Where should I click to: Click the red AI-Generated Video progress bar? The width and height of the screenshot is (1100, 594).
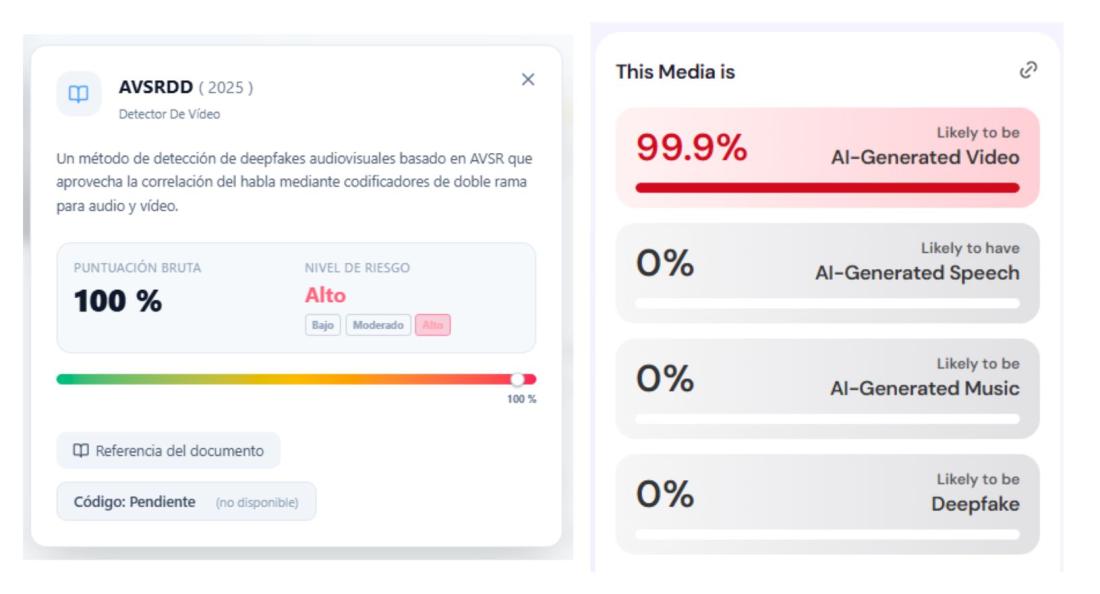(827, 187)
